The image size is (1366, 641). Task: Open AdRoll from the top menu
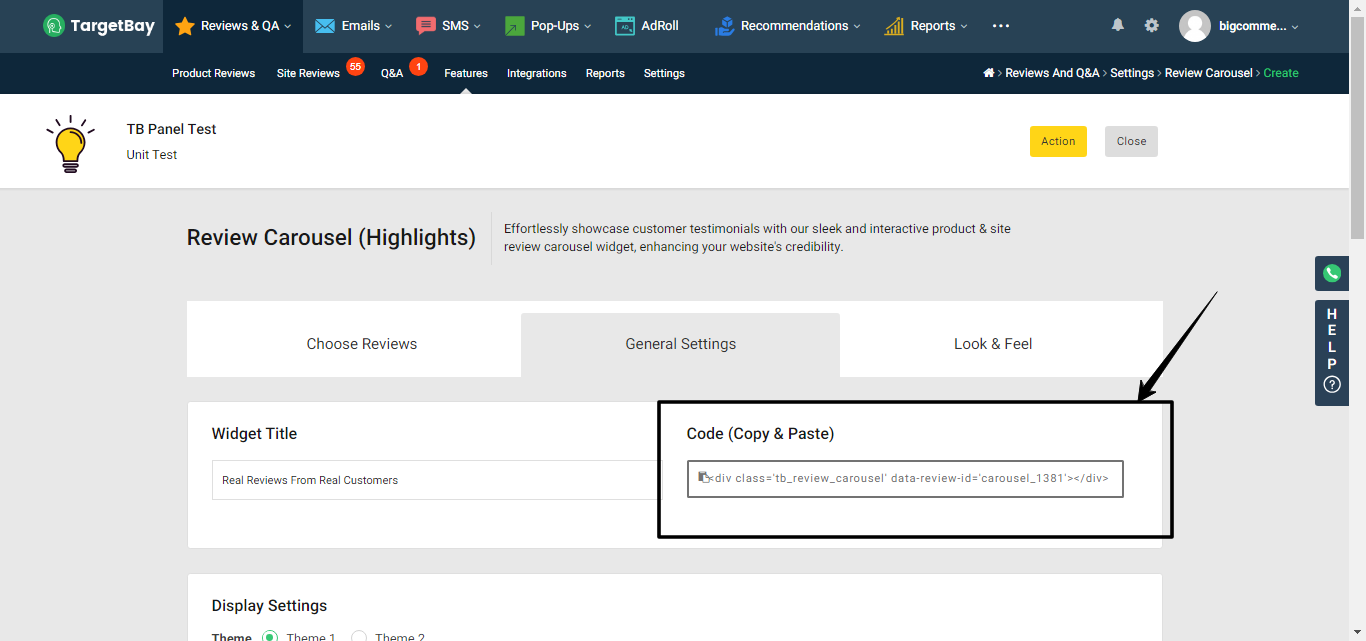(660, 26)
